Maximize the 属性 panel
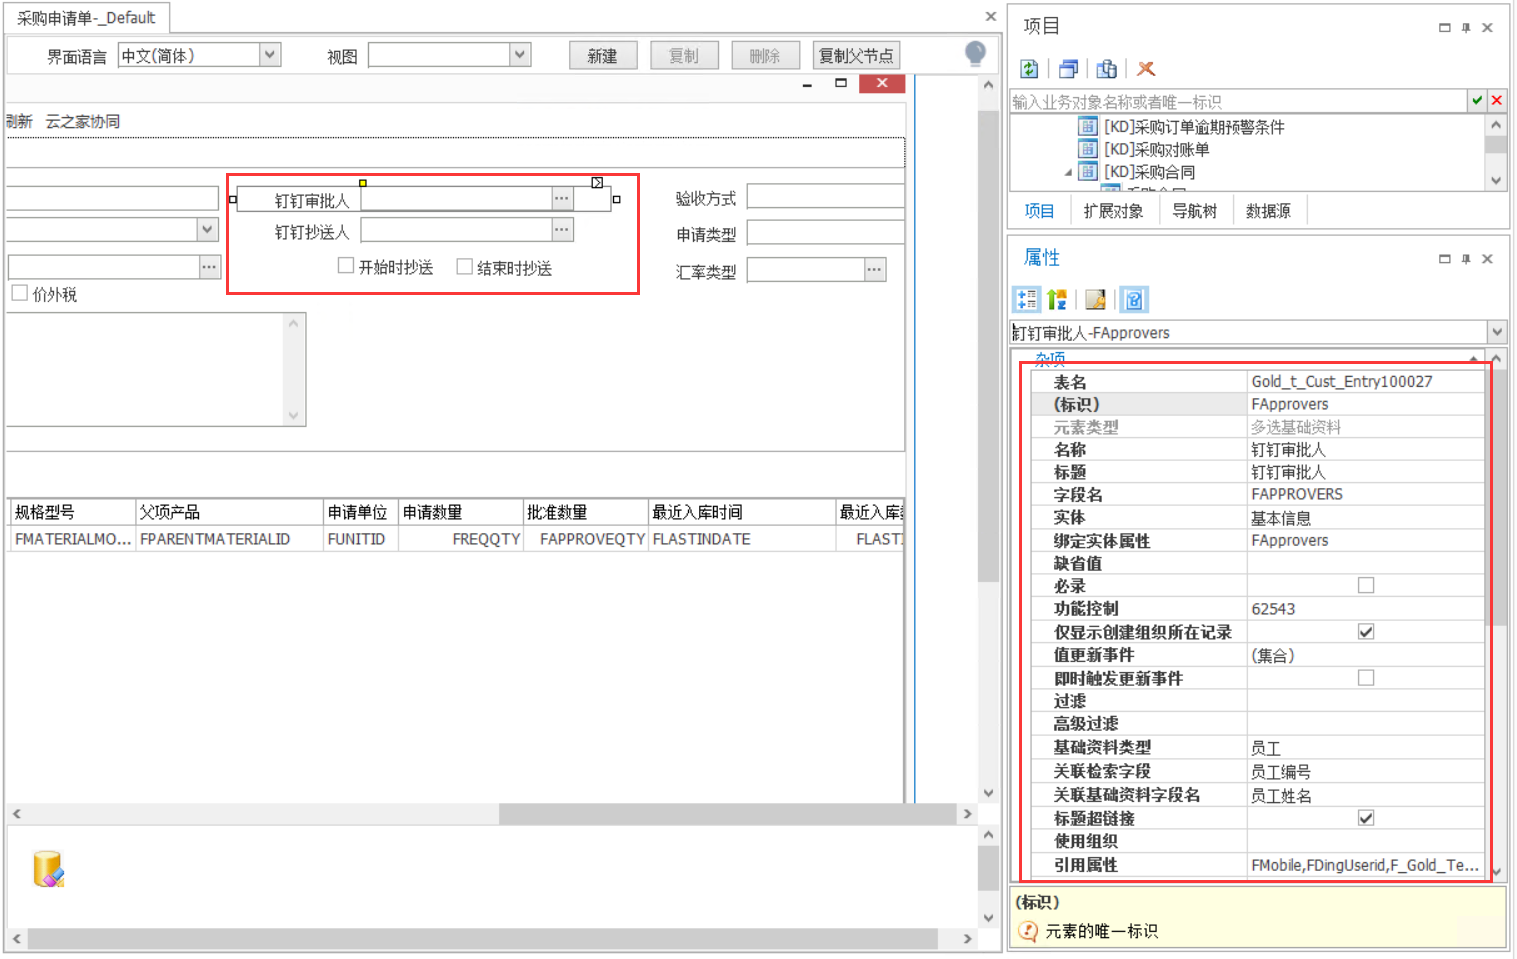Image resolution: width=1517 pixels, height=959 pixels. pos(1445,259)
